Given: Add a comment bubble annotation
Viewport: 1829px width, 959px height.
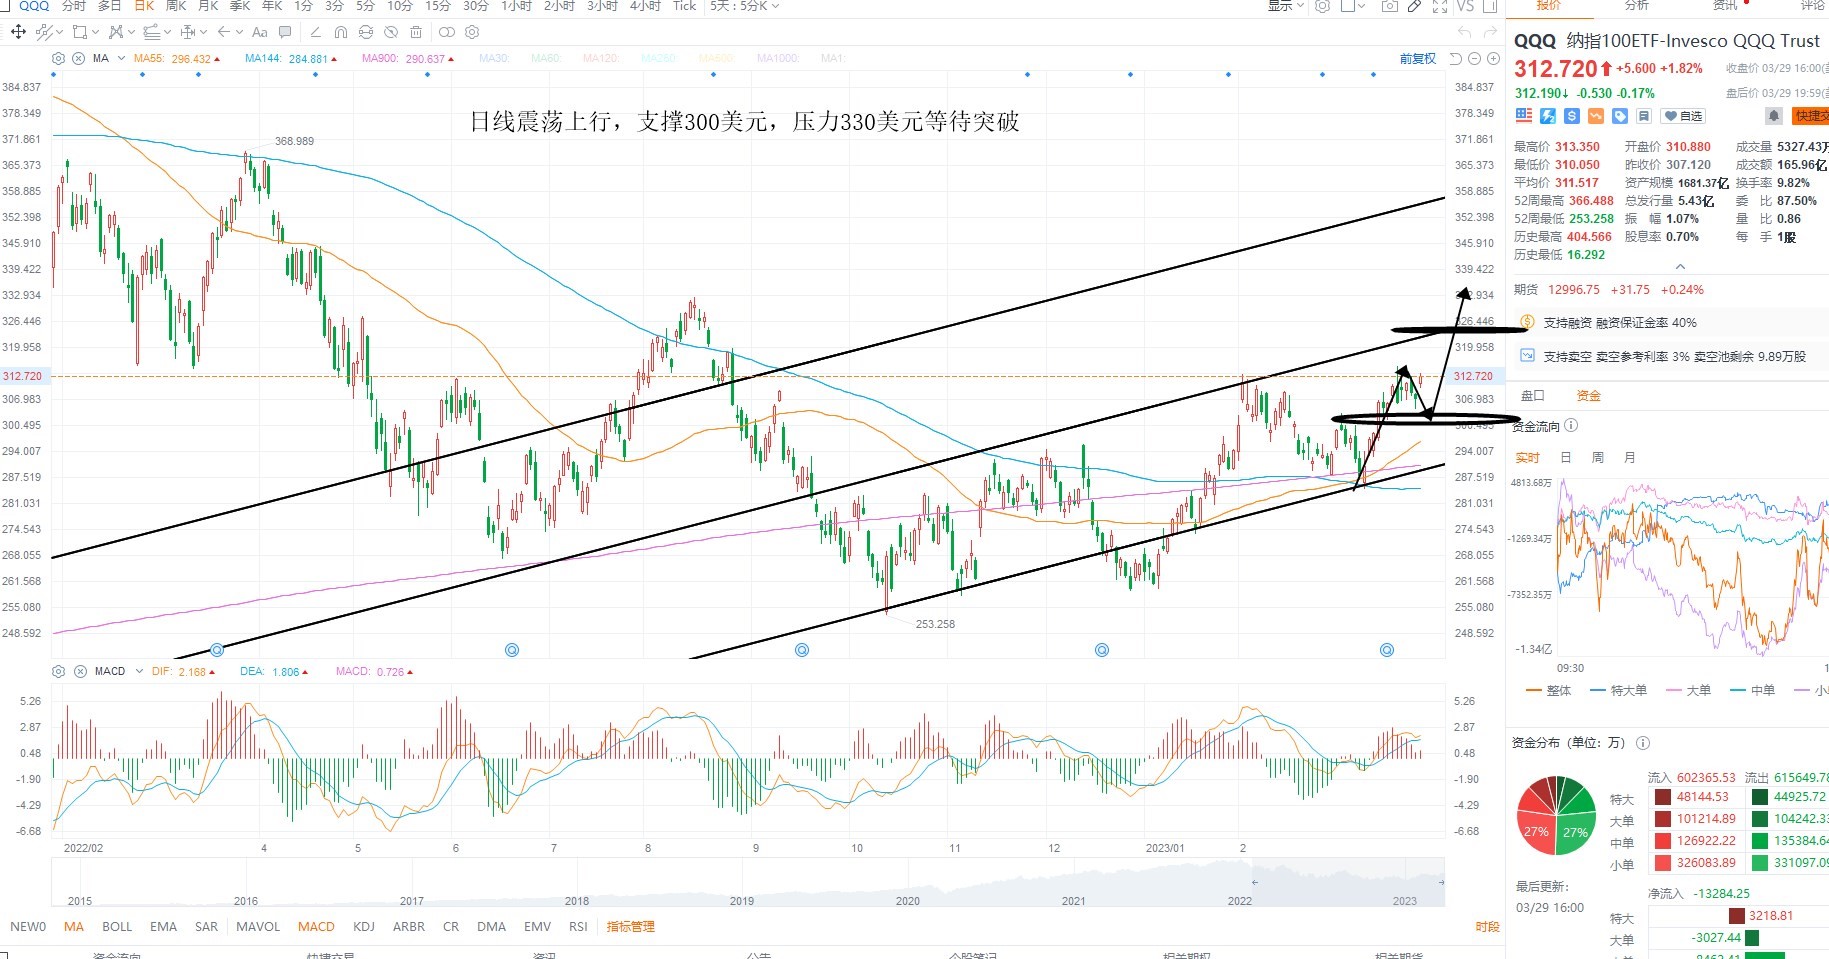Looking at the screenshot, I should pos(285,32).
